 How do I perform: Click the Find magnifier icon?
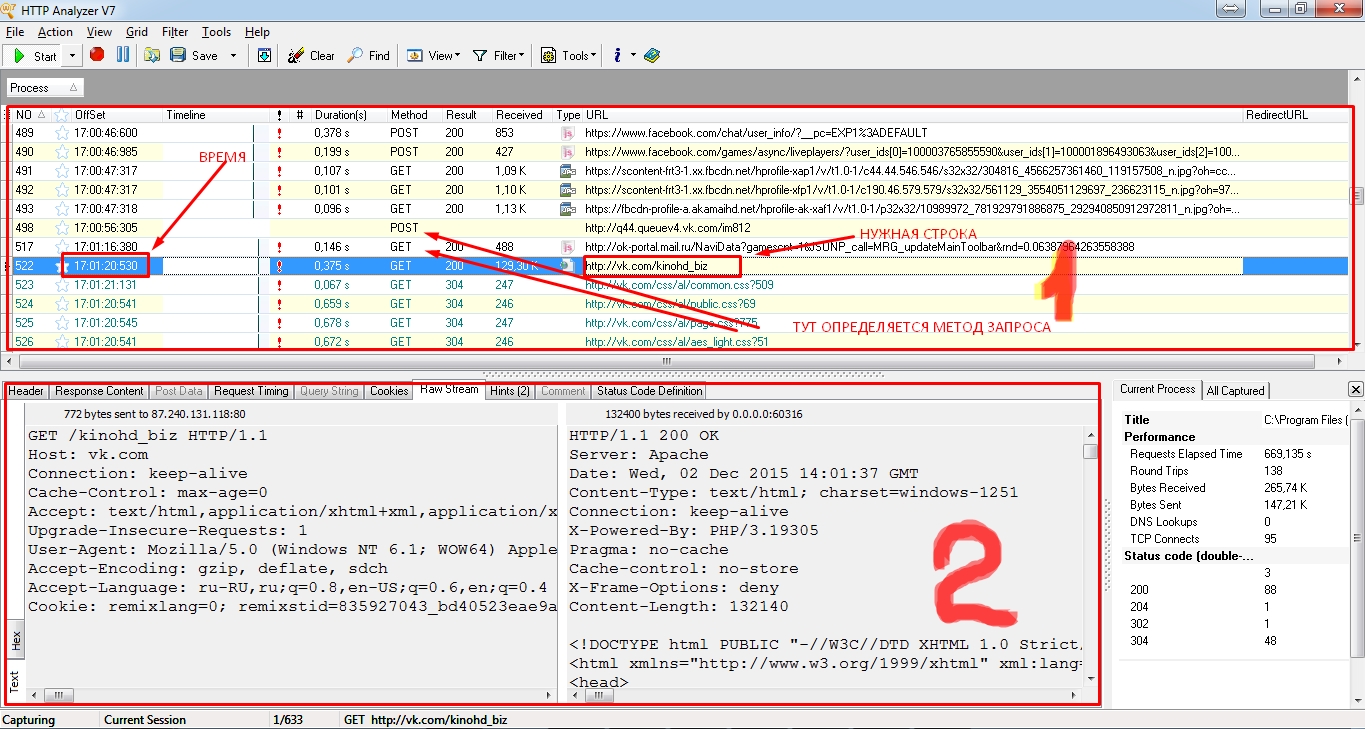(x=356, y=55)
